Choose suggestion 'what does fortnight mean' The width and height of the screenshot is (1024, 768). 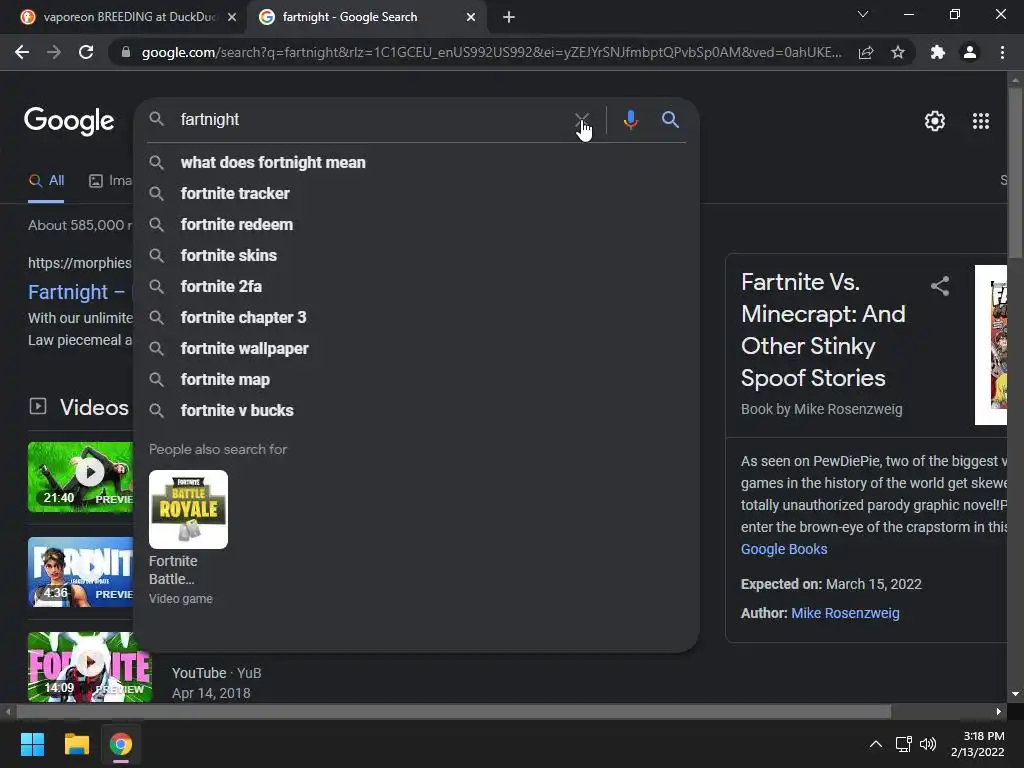tap(273, 163)
